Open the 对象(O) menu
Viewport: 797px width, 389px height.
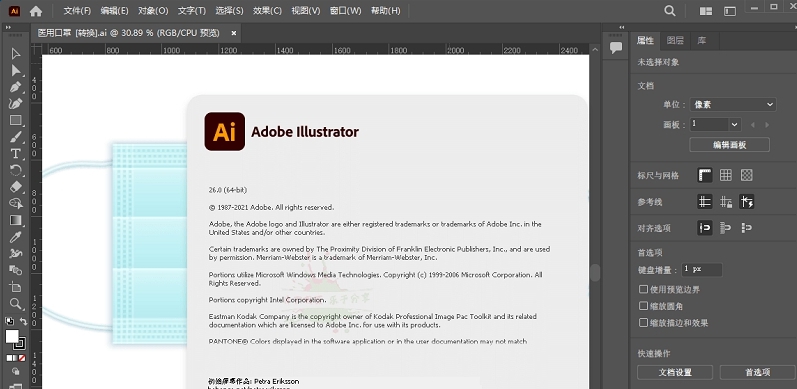coord(153,11)
